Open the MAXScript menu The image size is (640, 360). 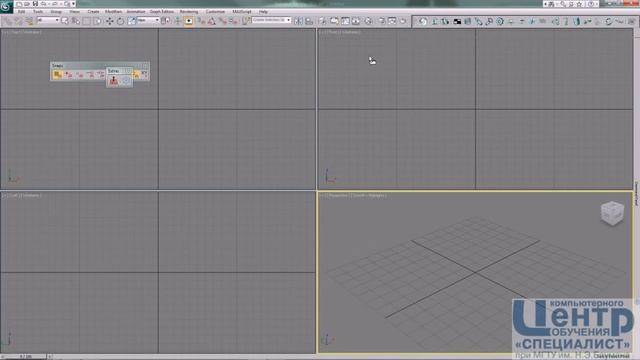tap(242, 11)
